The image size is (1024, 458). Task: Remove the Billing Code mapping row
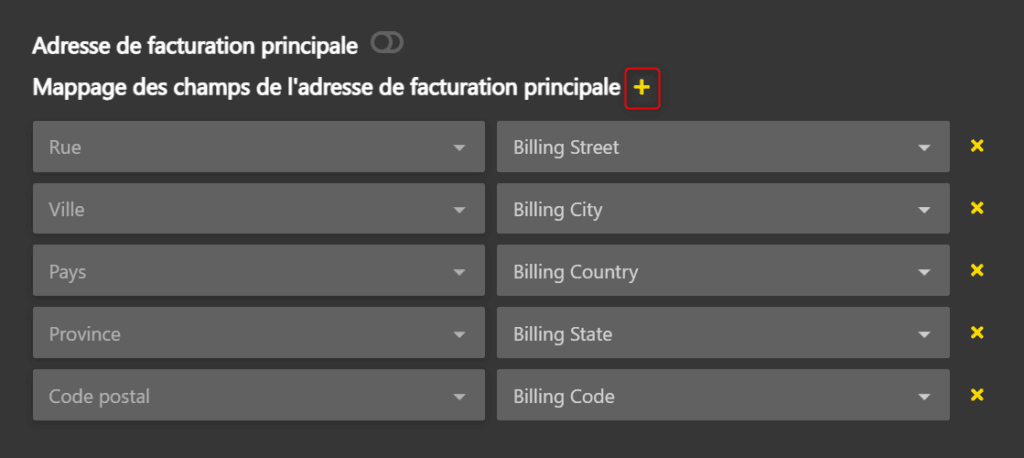(x=977, y=395)
